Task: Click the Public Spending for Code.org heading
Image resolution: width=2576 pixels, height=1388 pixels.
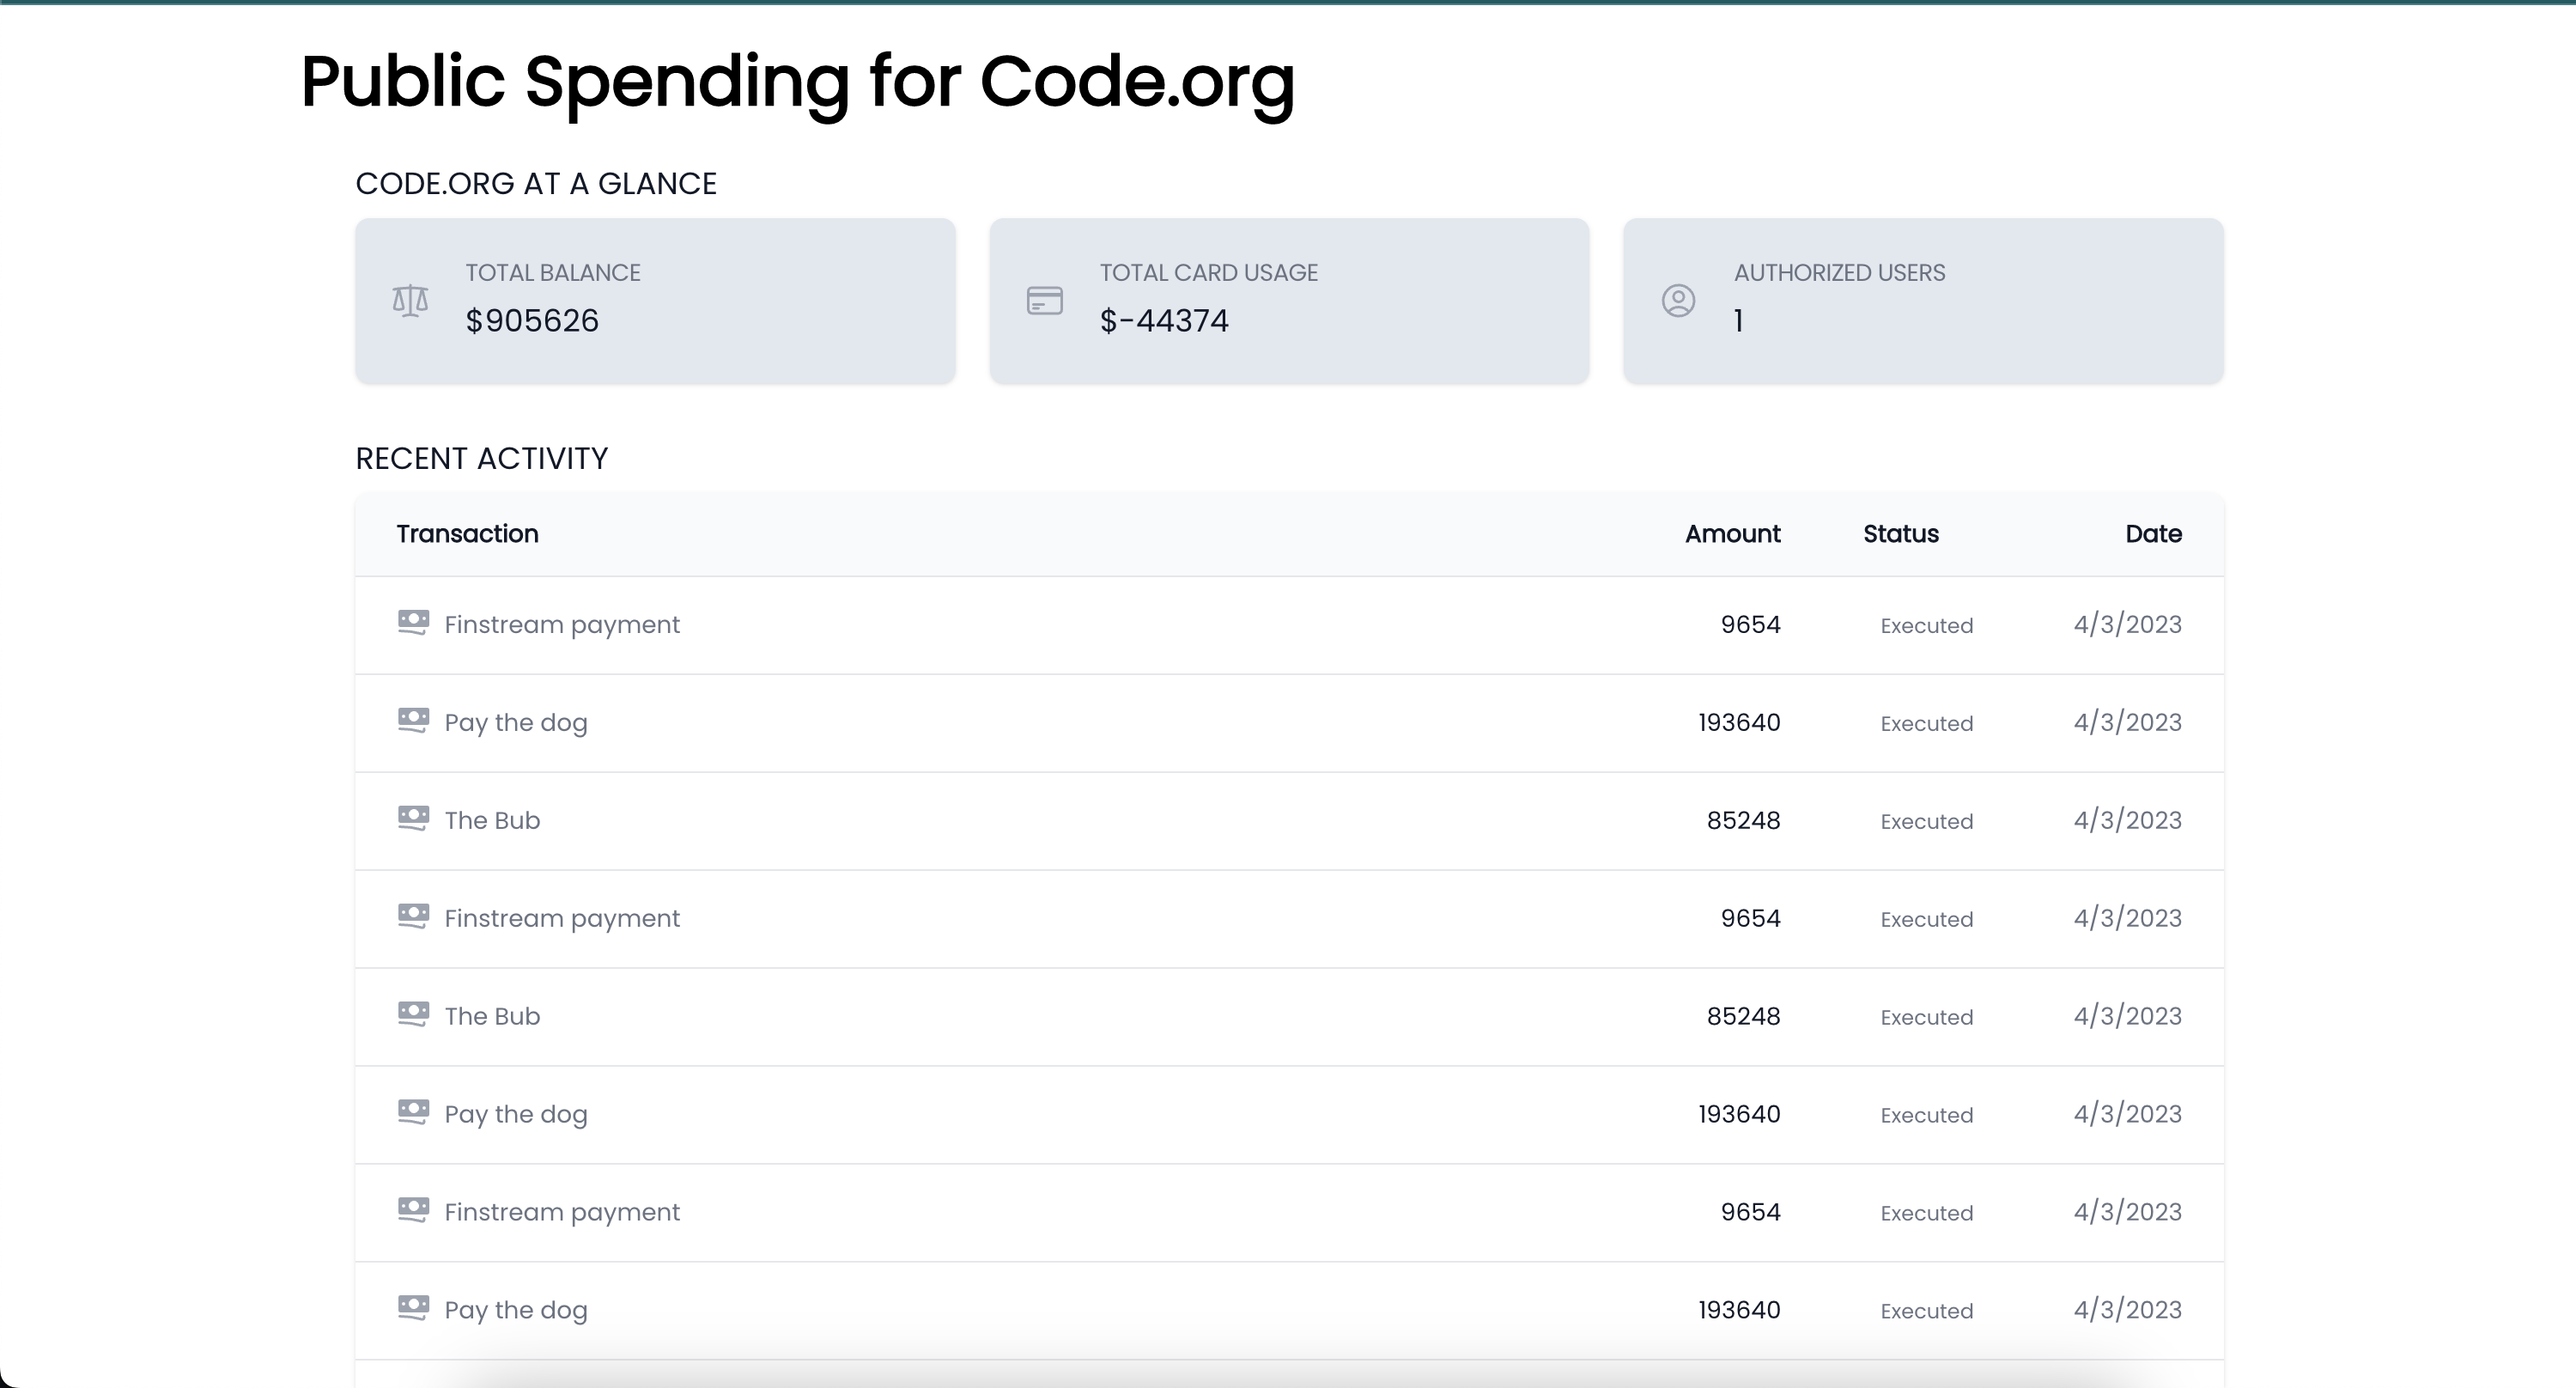Action: pyautogui.click(x=797, y=82)
